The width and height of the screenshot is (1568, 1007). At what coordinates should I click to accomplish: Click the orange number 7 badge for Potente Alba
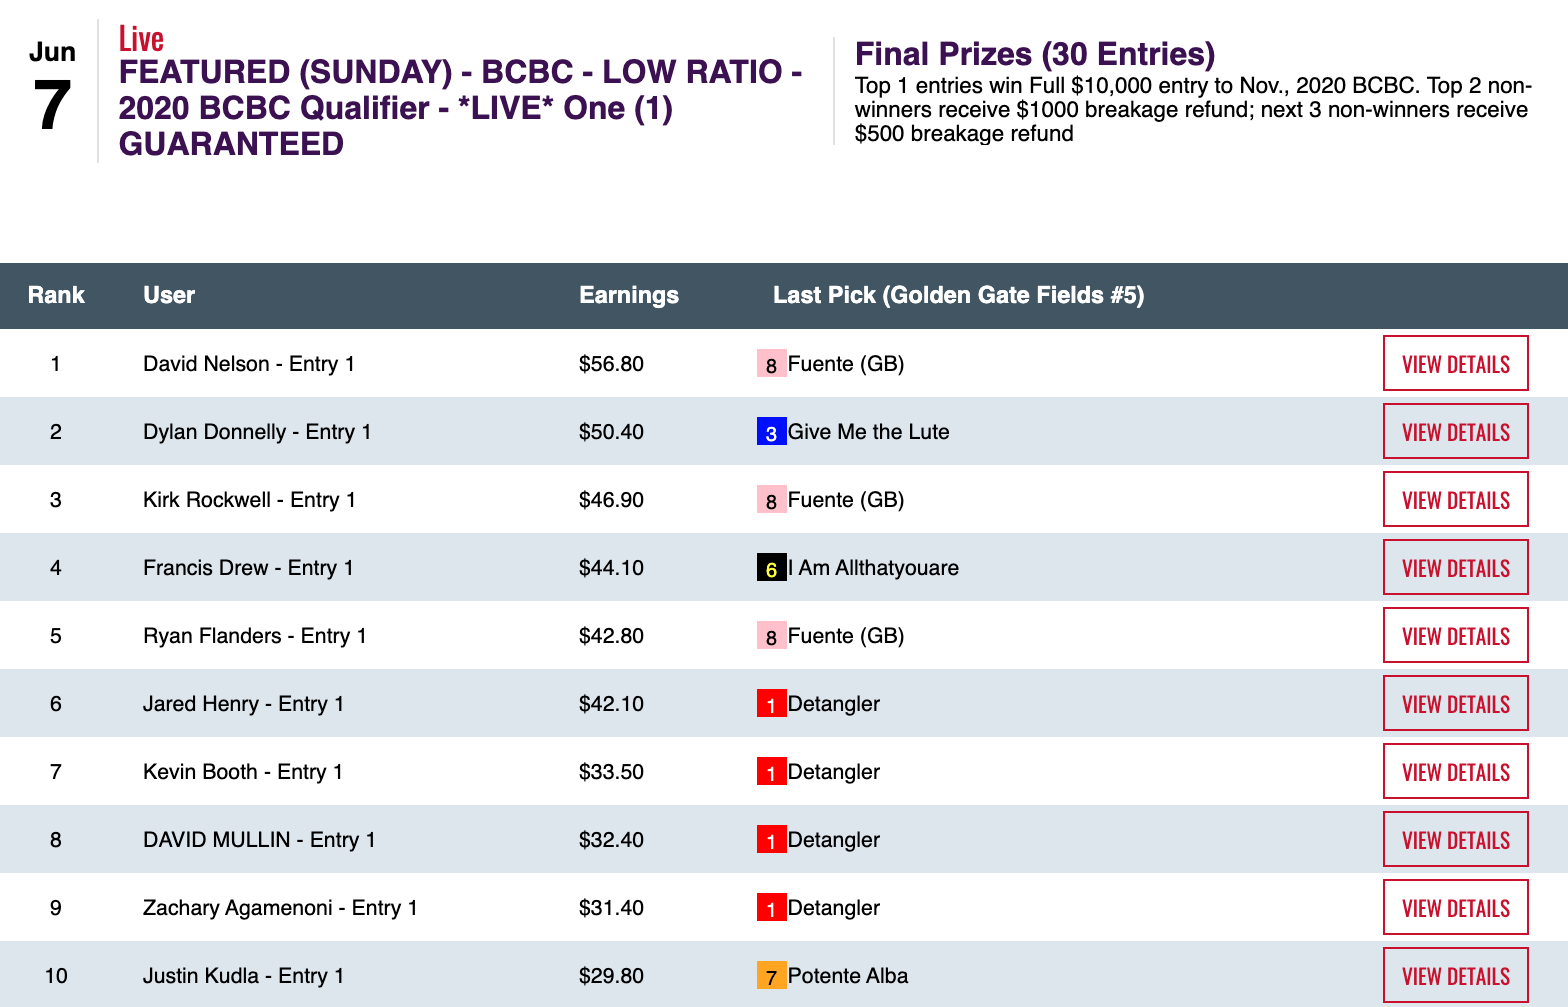[771, 976]
